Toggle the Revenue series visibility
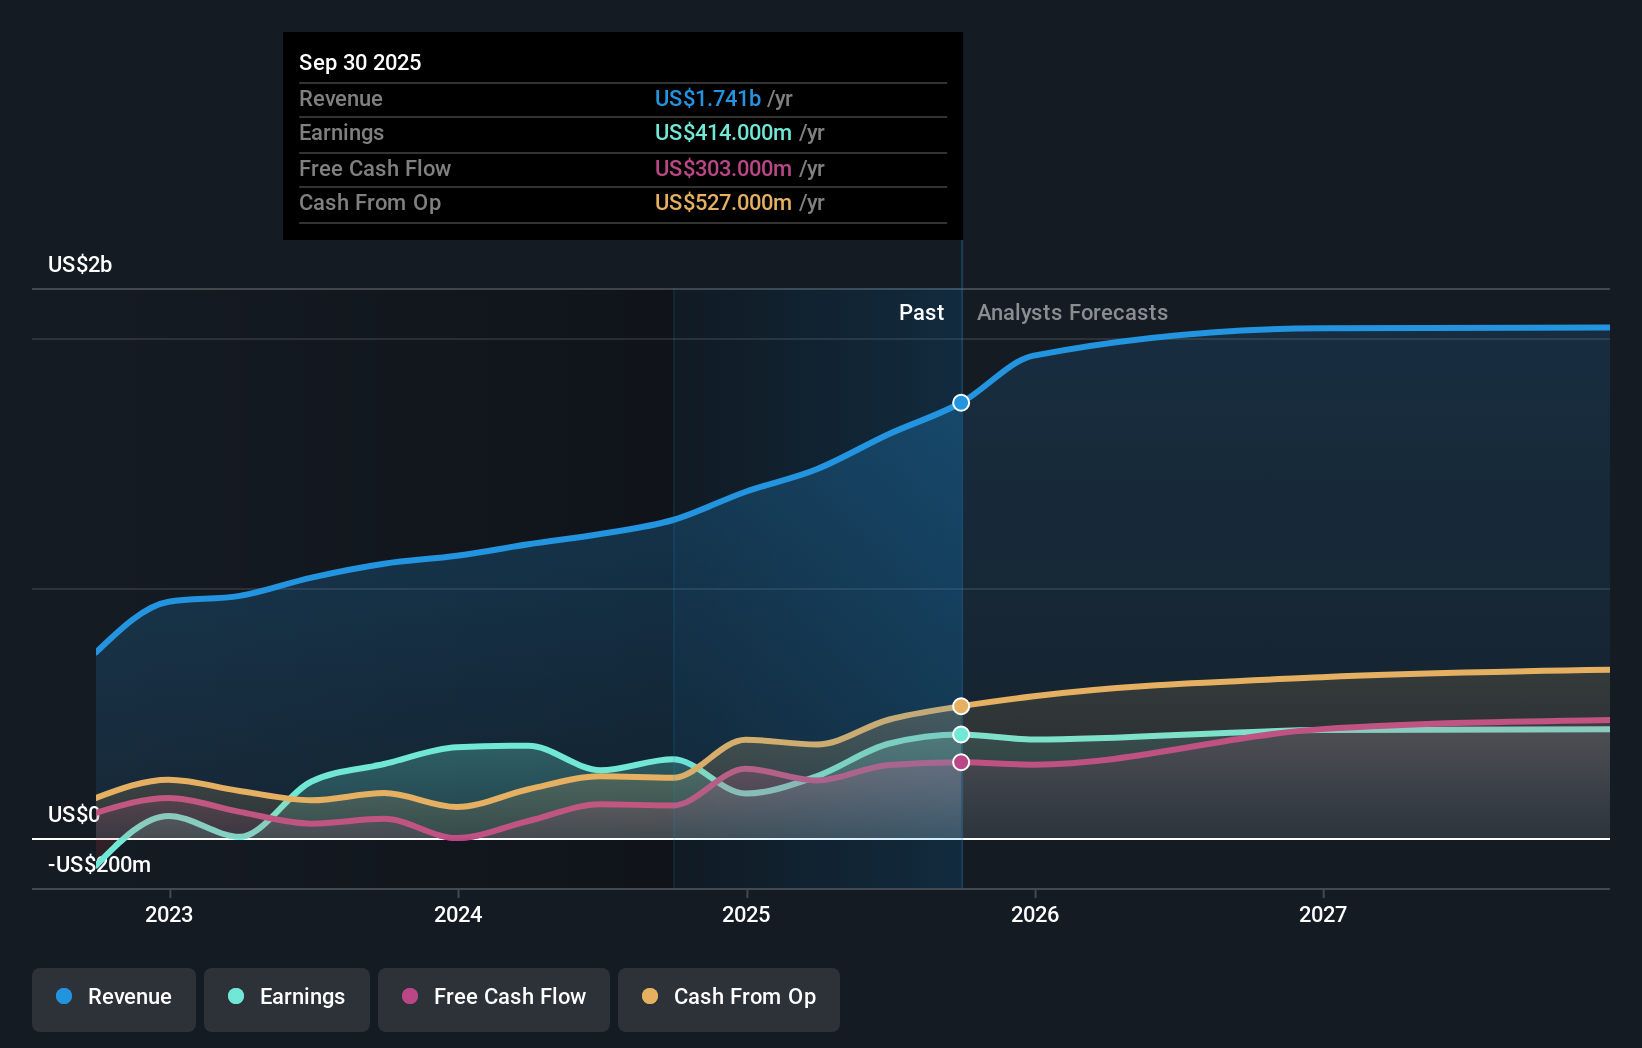The width and height of the screenshot is (1642, 1048). pos(113,997)
